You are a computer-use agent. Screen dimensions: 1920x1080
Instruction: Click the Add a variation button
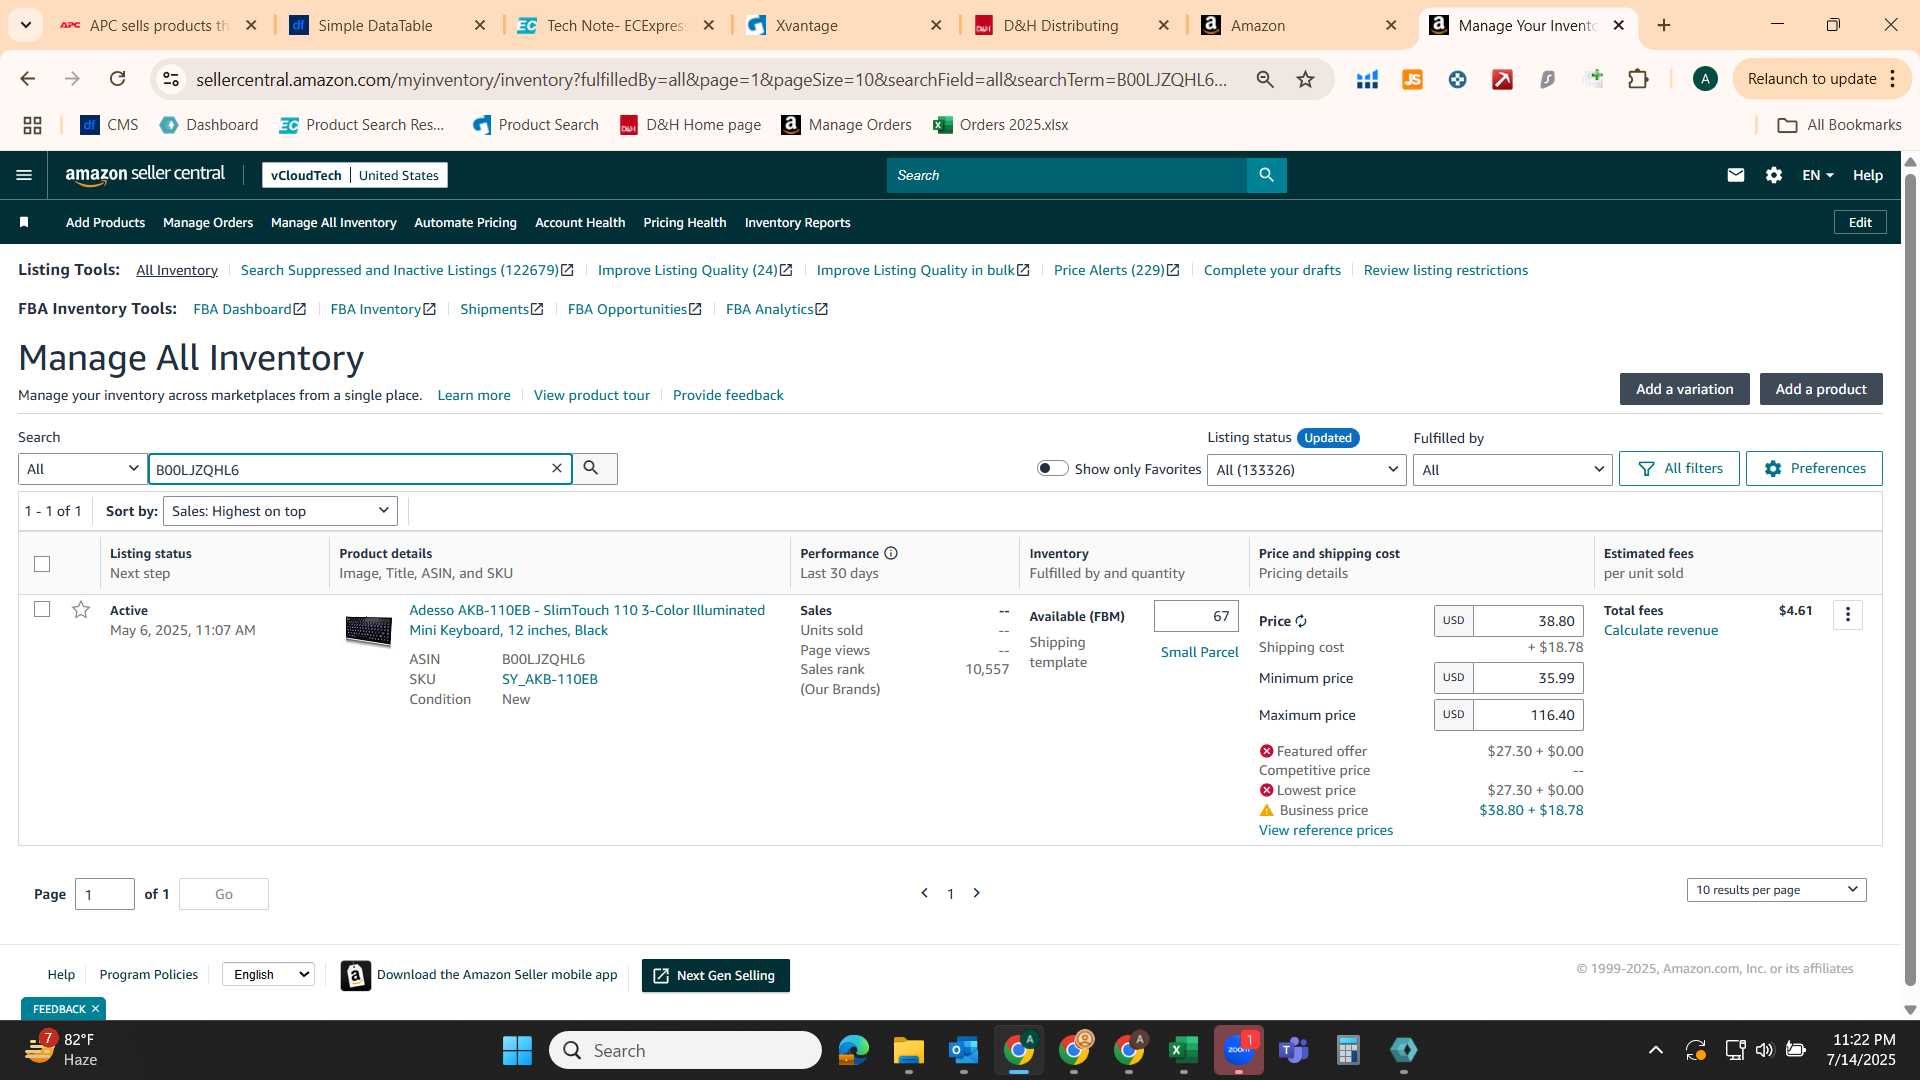tap(1684, 389)
